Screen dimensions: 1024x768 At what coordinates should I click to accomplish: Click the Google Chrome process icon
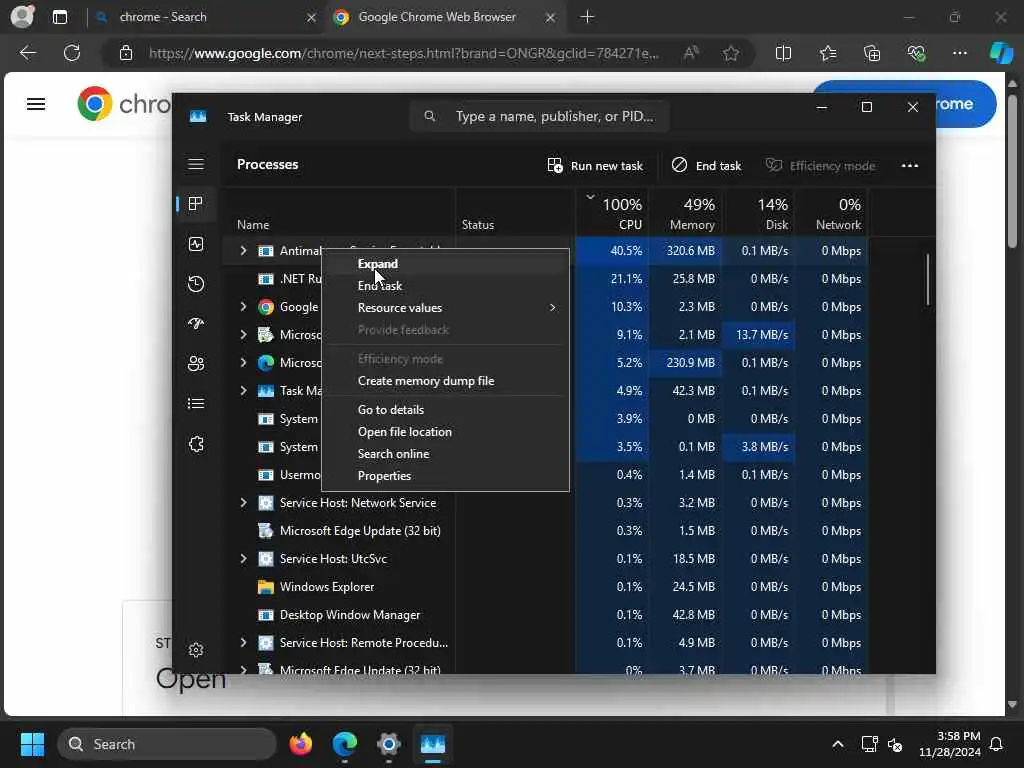265,307
